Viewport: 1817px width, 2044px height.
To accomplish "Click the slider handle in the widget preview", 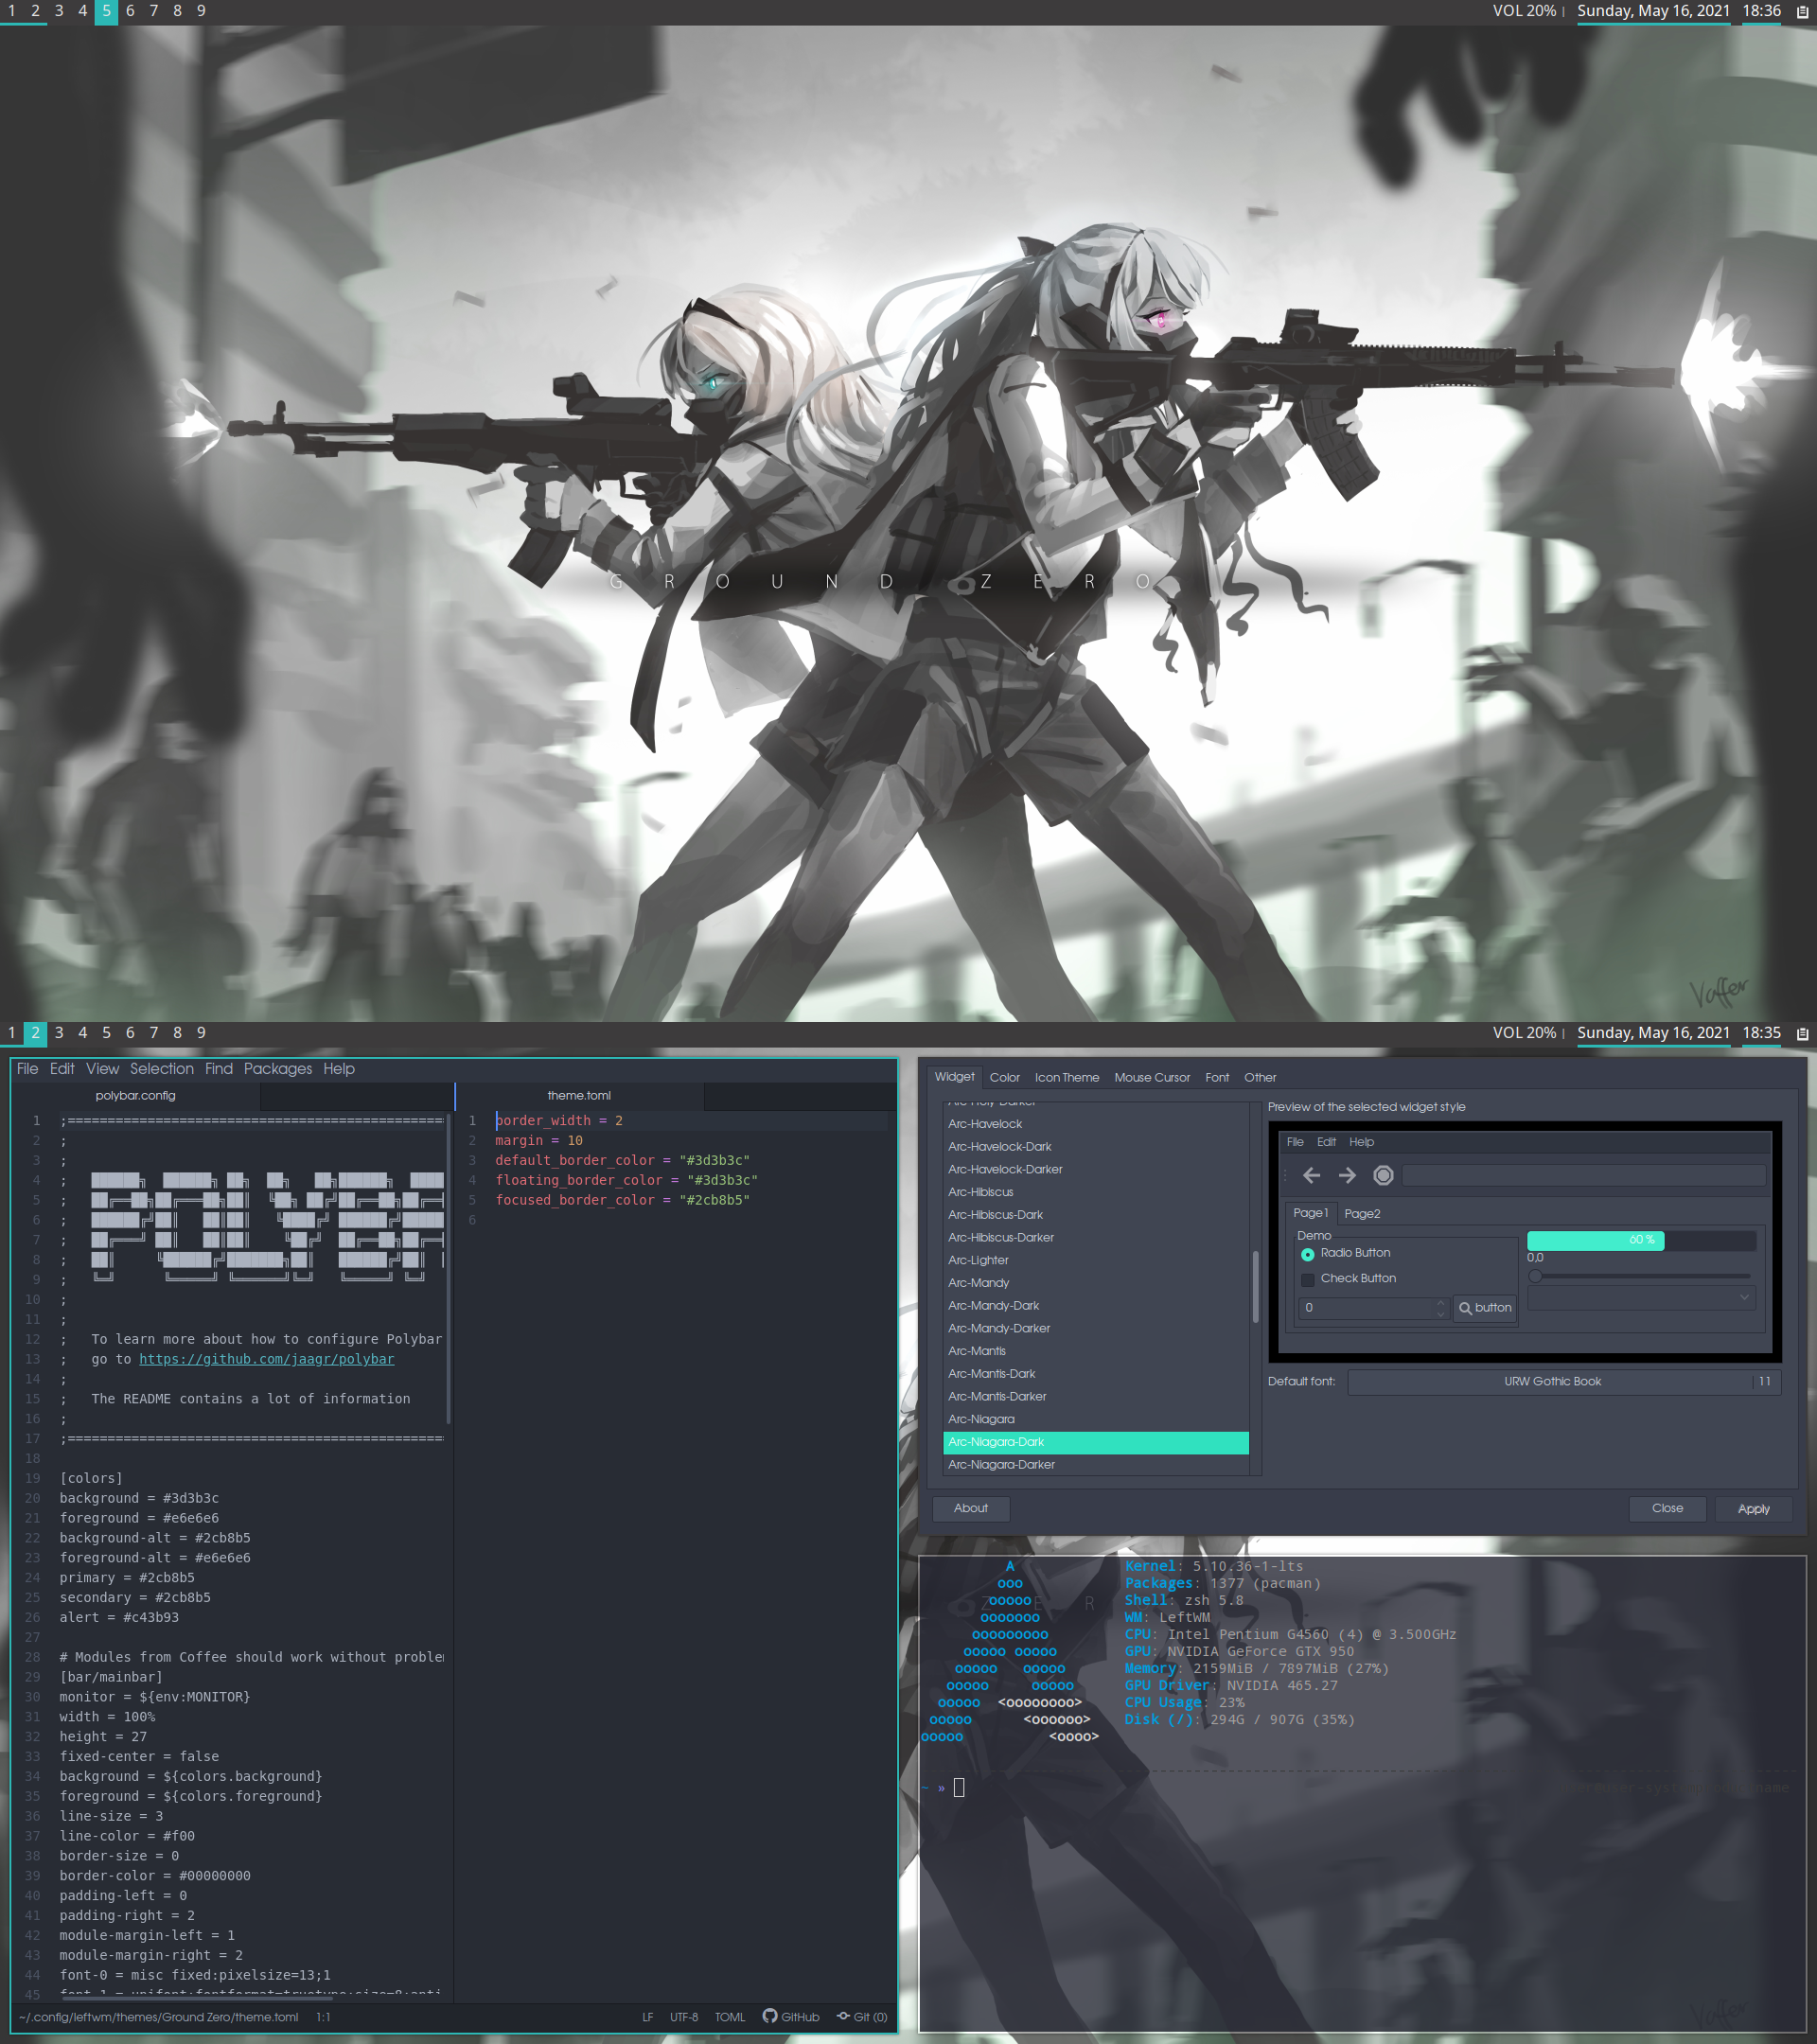I will (x=1535, y=1276).
